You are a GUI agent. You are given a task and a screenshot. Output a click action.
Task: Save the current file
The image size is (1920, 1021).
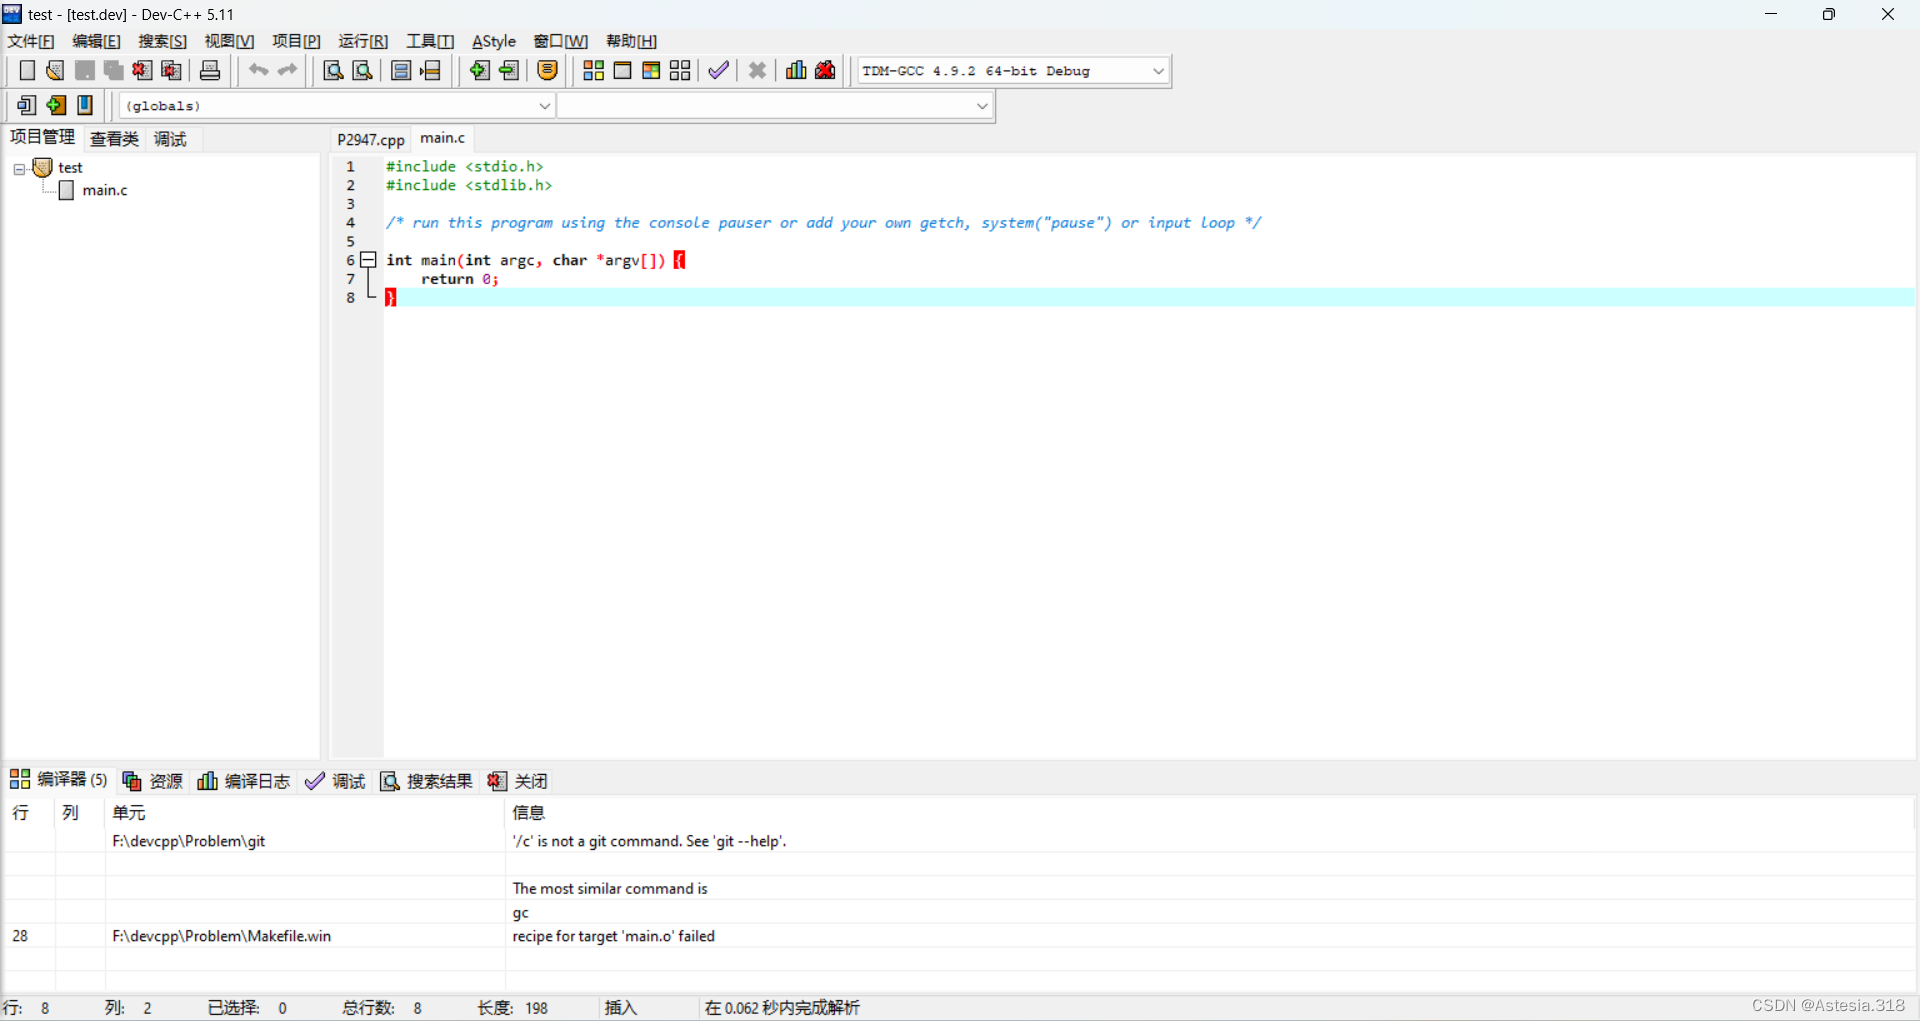point(84,70)
